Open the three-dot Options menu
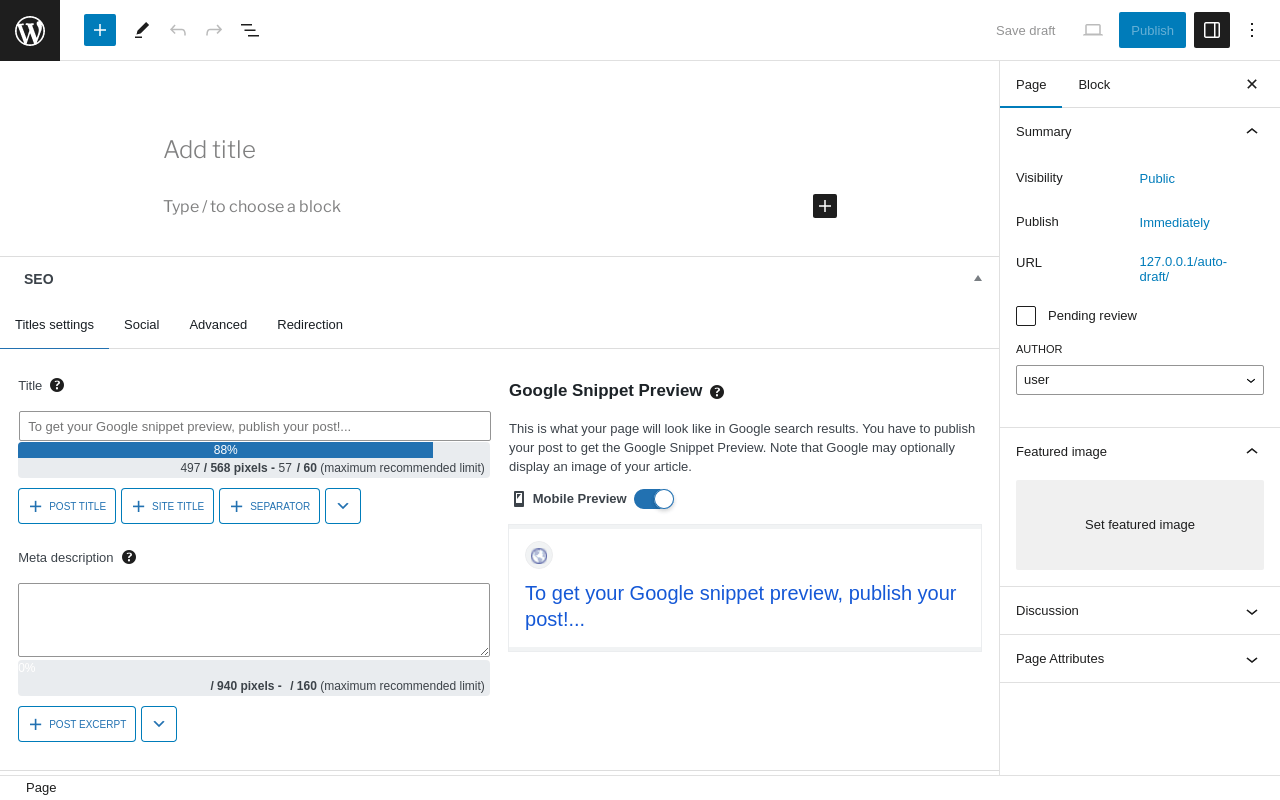The height and width of the screenshot is (800, 1280). 1252,30
